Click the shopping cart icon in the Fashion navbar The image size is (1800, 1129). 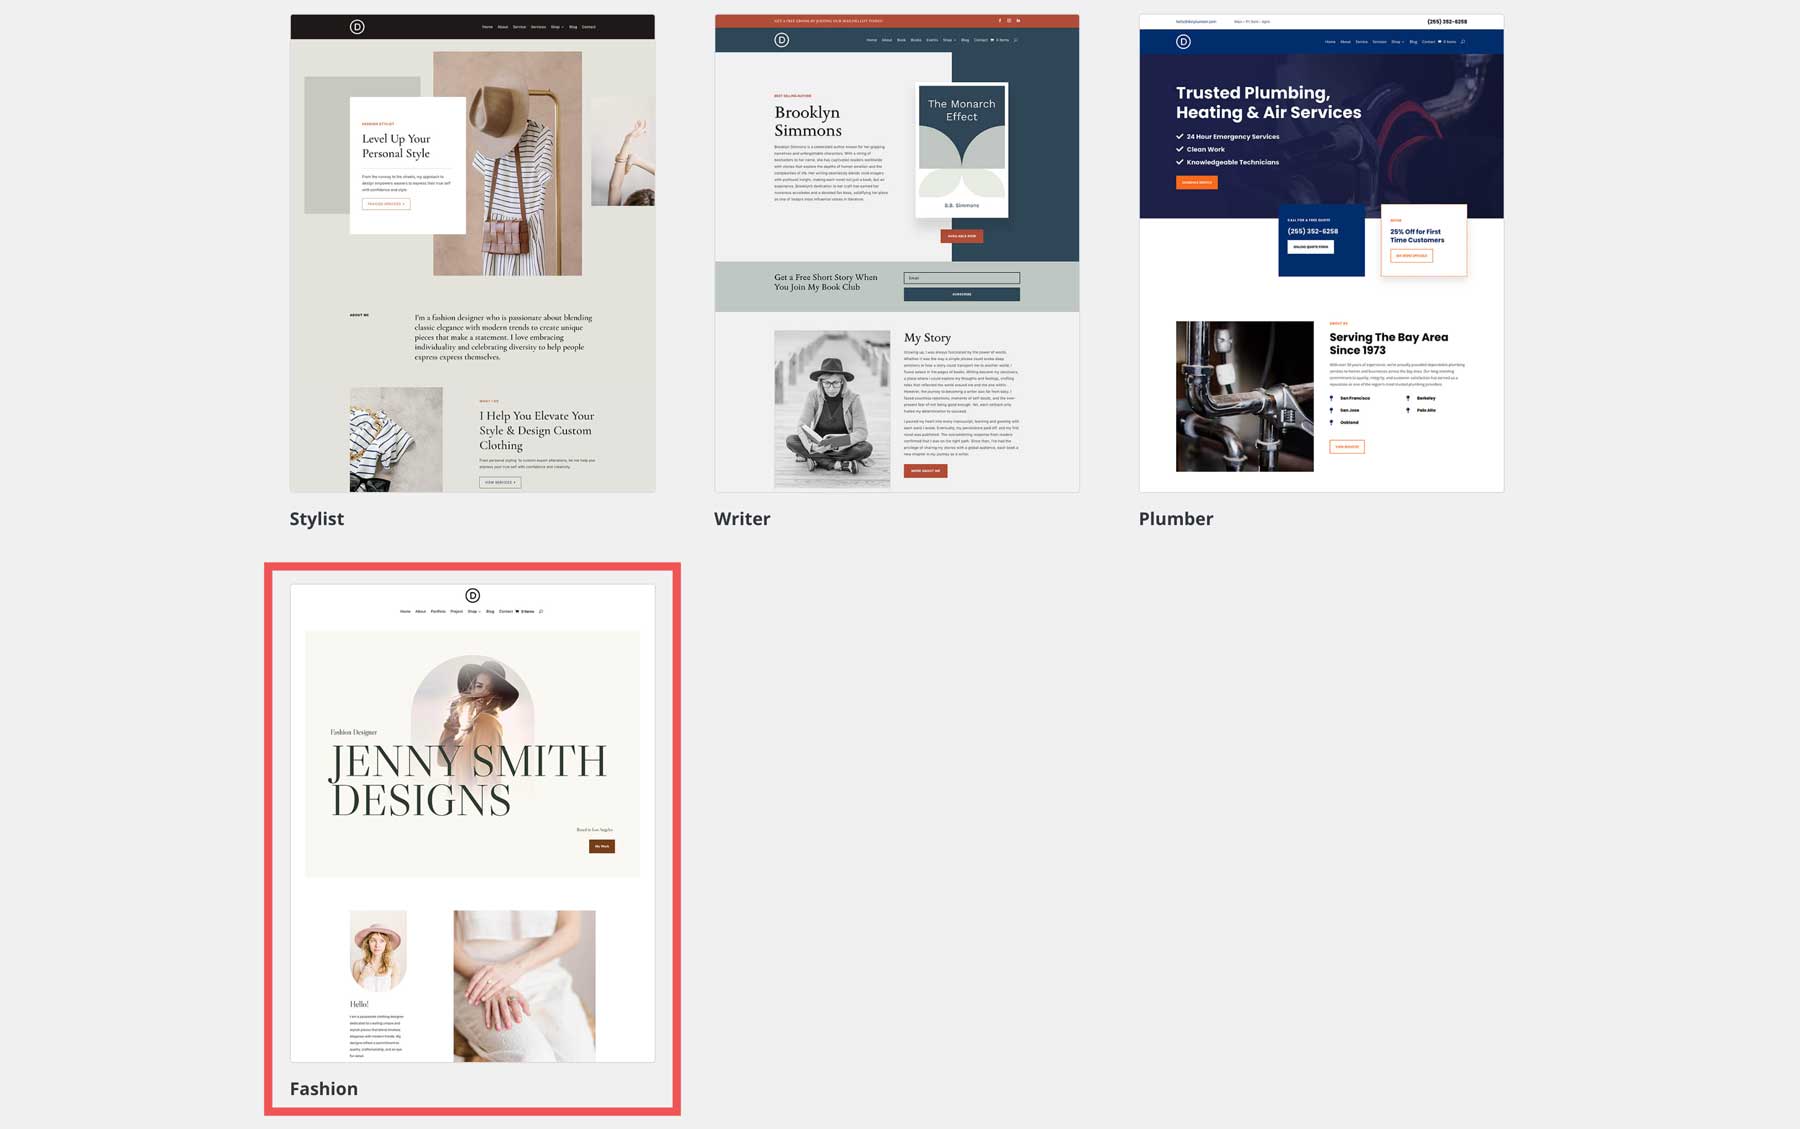(517, 611)
